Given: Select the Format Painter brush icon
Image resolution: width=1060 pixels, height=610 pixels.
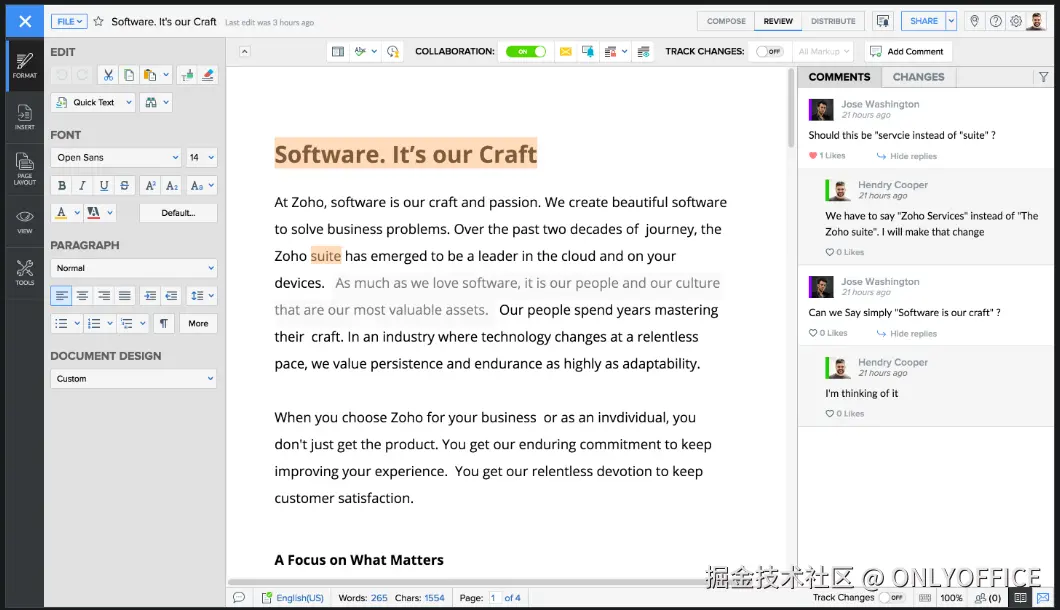Looking at the screenshot, I should (187, 75).
